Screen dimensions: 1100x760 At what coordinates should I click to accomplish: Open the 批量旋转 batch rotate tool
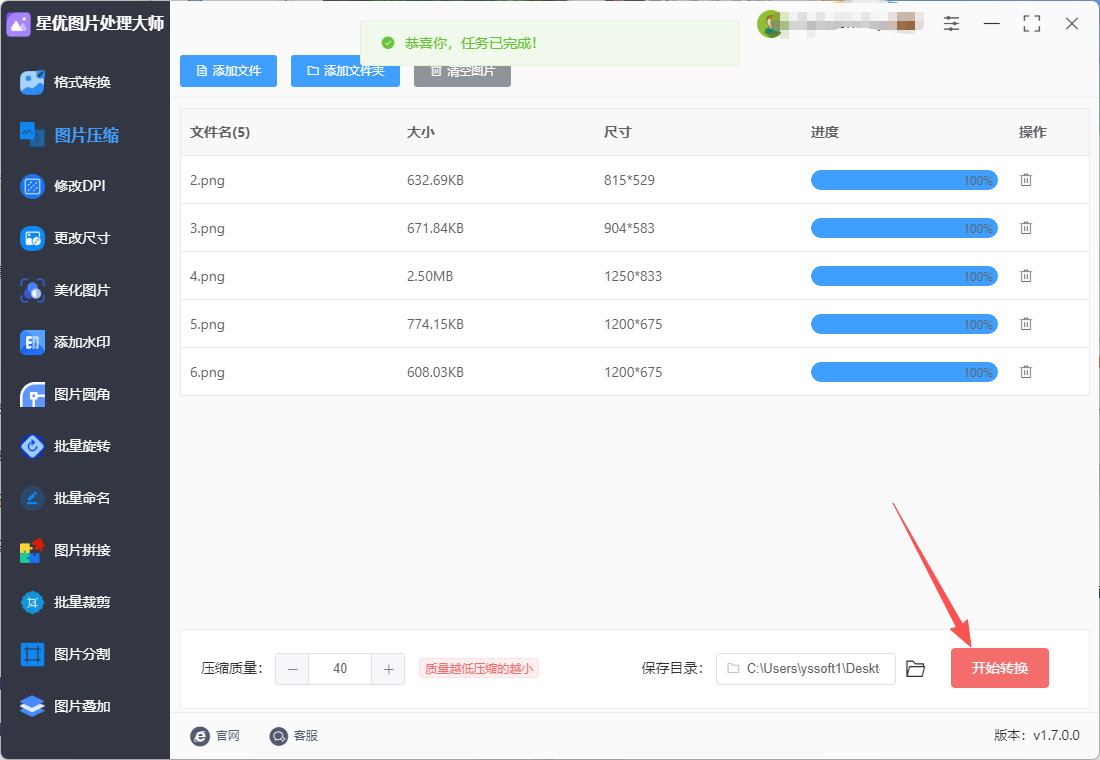tap(65, 446)
